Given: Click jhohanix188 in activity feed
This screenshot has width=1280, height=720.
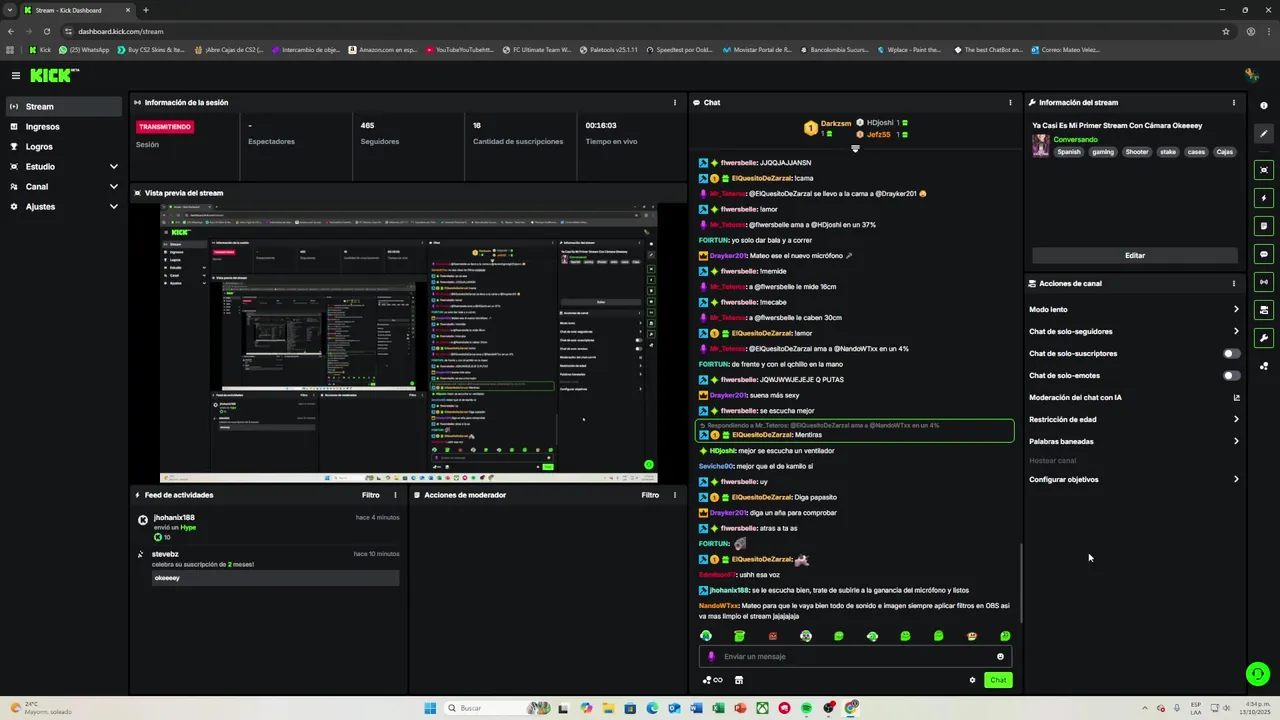Looking at the screenshot, I should click(174, 517).
